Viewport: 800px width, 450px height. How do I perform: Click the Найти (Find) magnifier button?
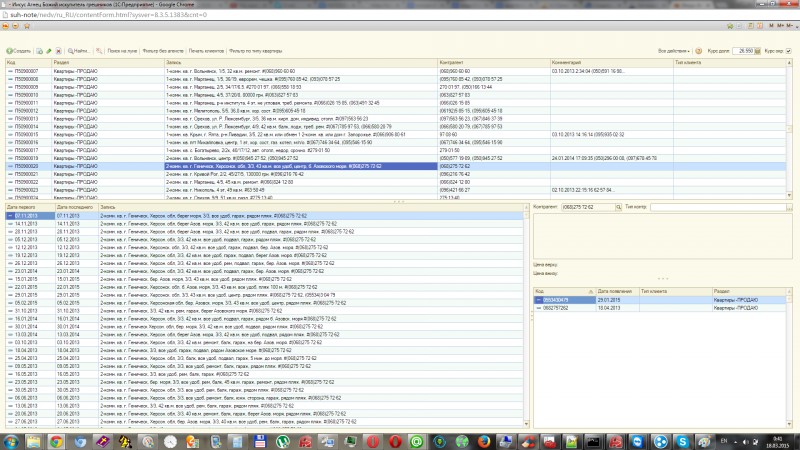(79, 51)
